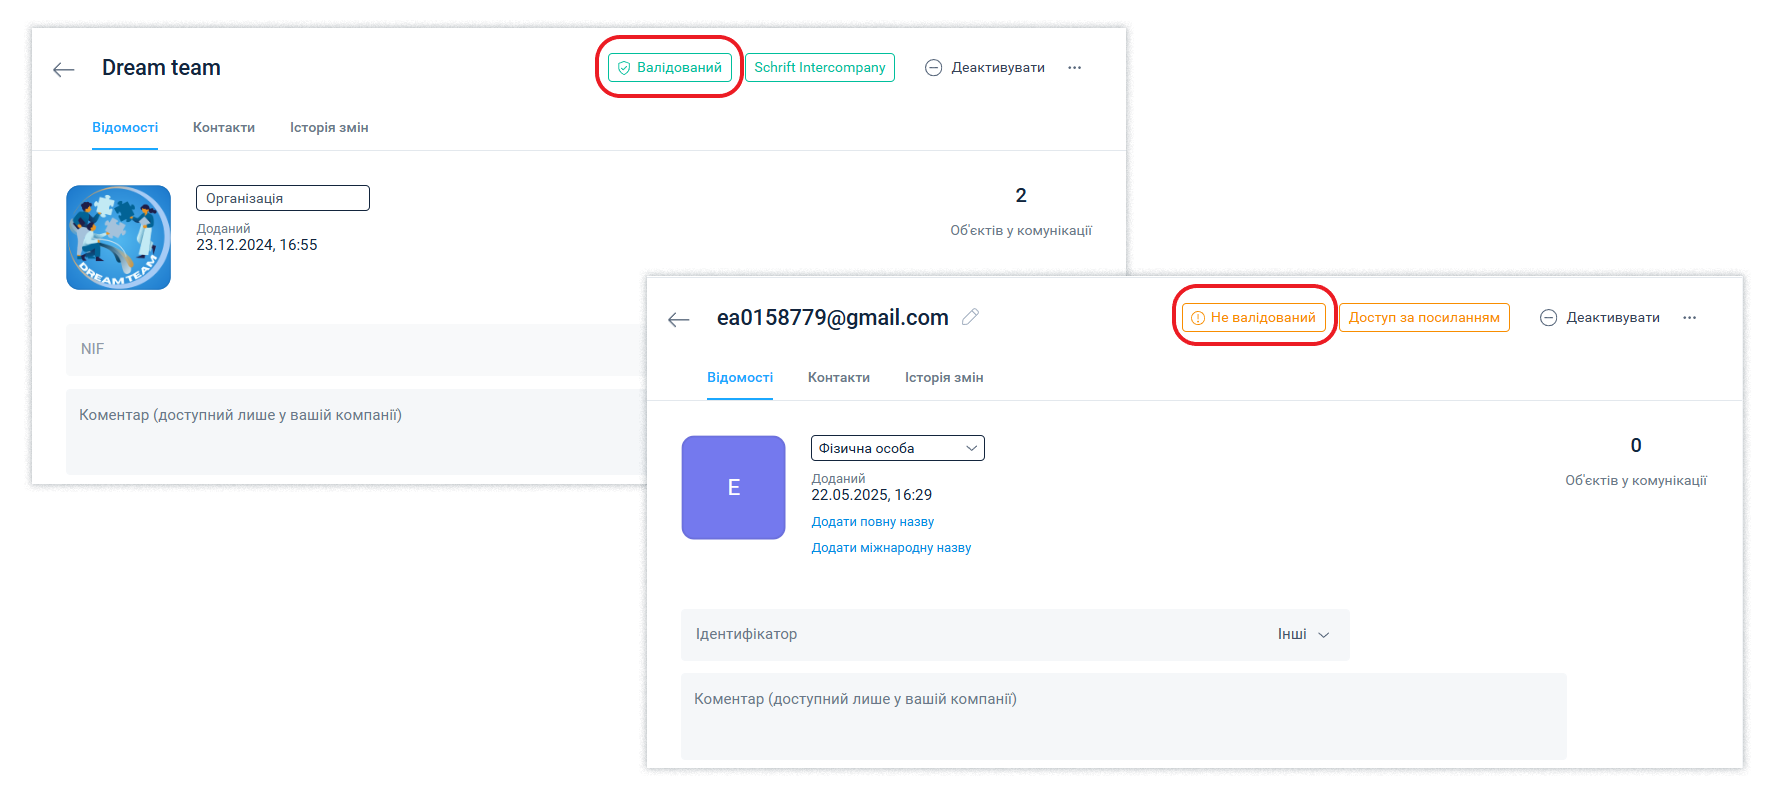The image size is (1774, 792).
Task: Expand the Фізична особа type dropdown
Action: 897,448
